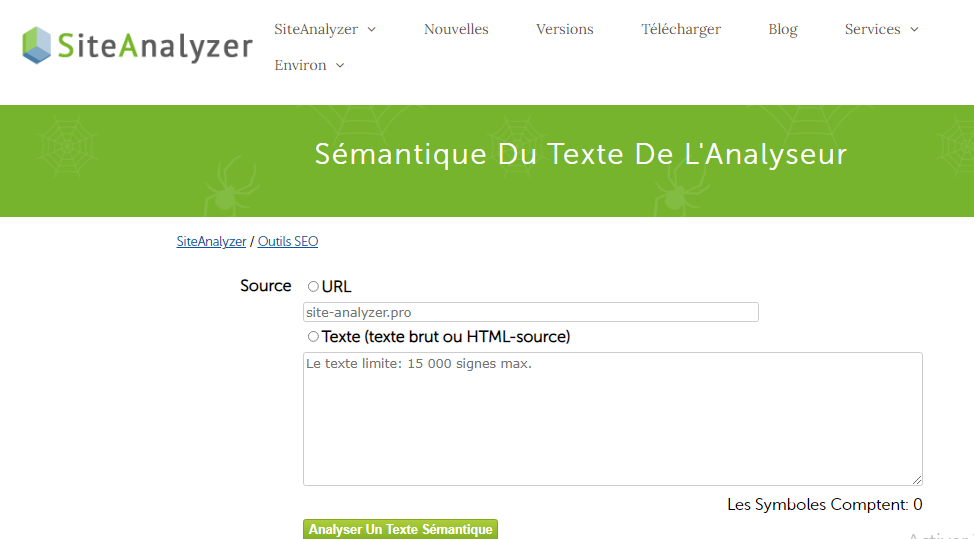The image size is (974, 539).
Task: Expand the Environ dropdown menu
Action: [309, 65]
